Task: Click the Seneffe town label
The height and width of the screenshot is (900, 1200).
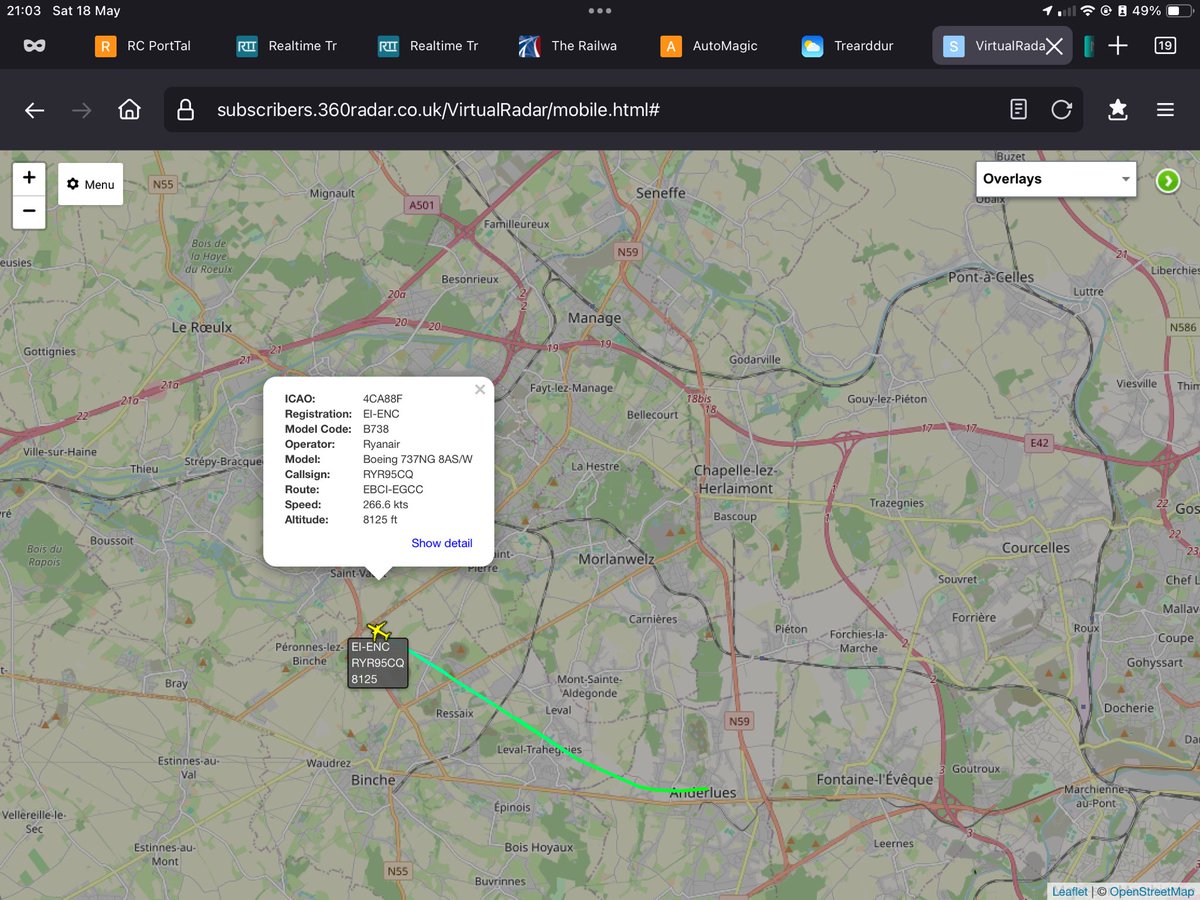Action: coord(660,193)
